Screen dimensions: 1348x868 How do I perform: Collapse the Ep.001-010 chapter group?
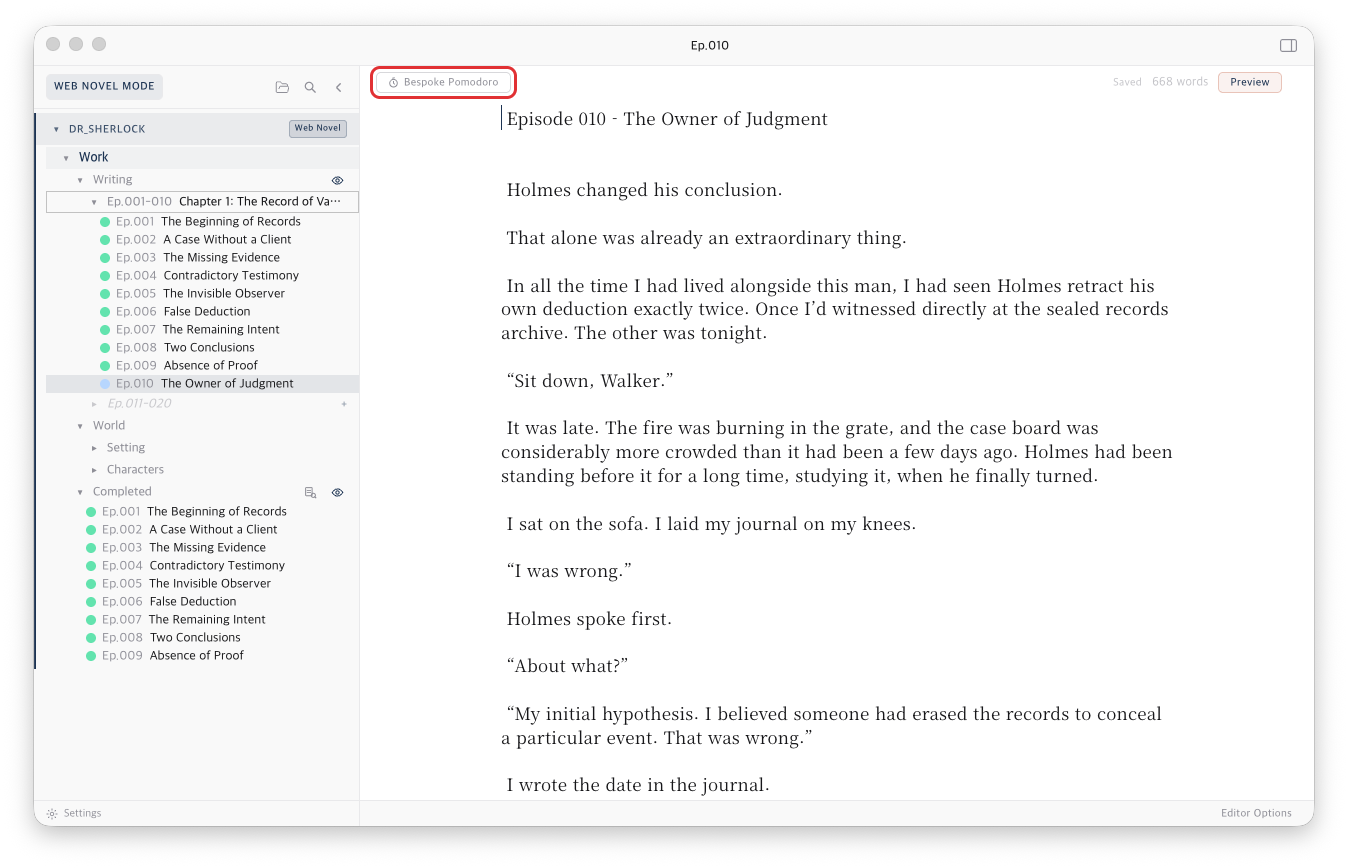(94, 202)
